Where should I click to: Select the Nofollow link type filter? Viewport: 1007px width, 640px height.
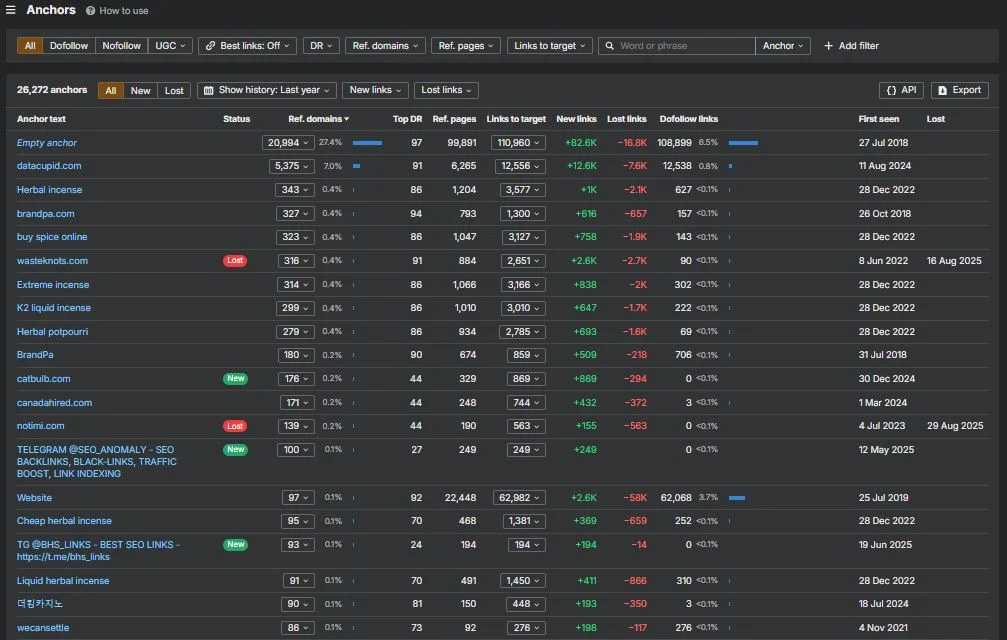[x=121, y=46]
